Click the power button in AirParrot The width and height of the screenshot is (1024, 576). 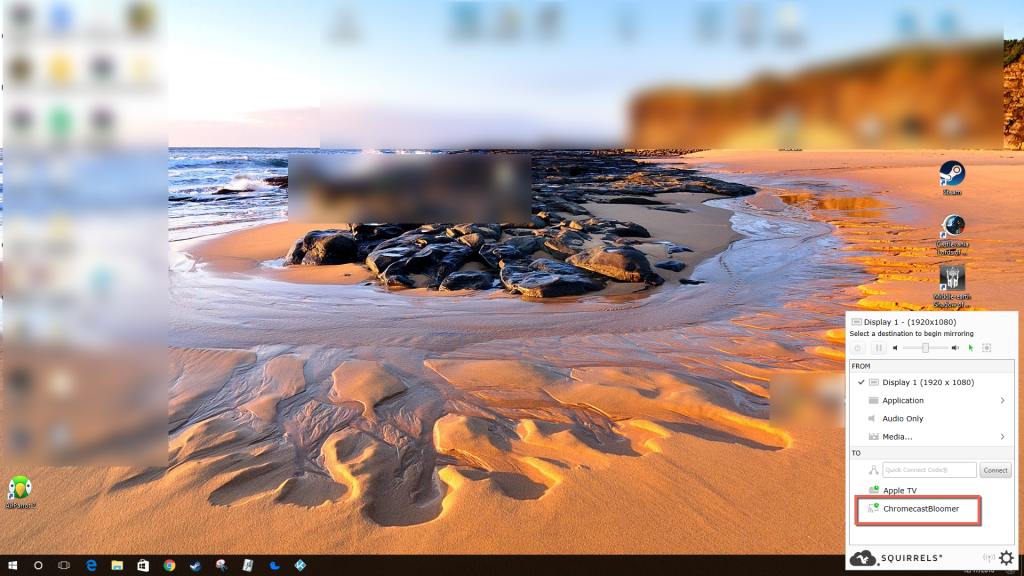[x=858, y=348]
